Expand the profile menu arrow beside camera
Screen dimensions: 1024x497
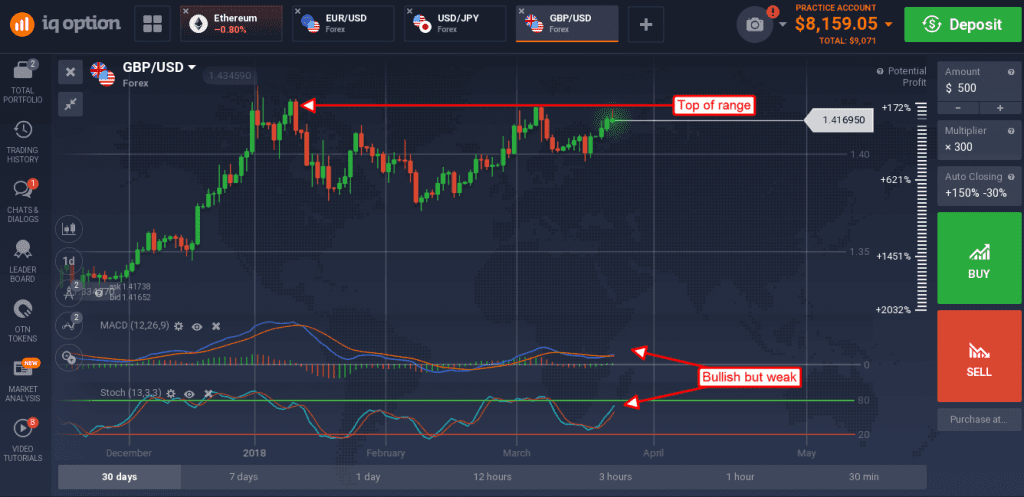point(782,25)
